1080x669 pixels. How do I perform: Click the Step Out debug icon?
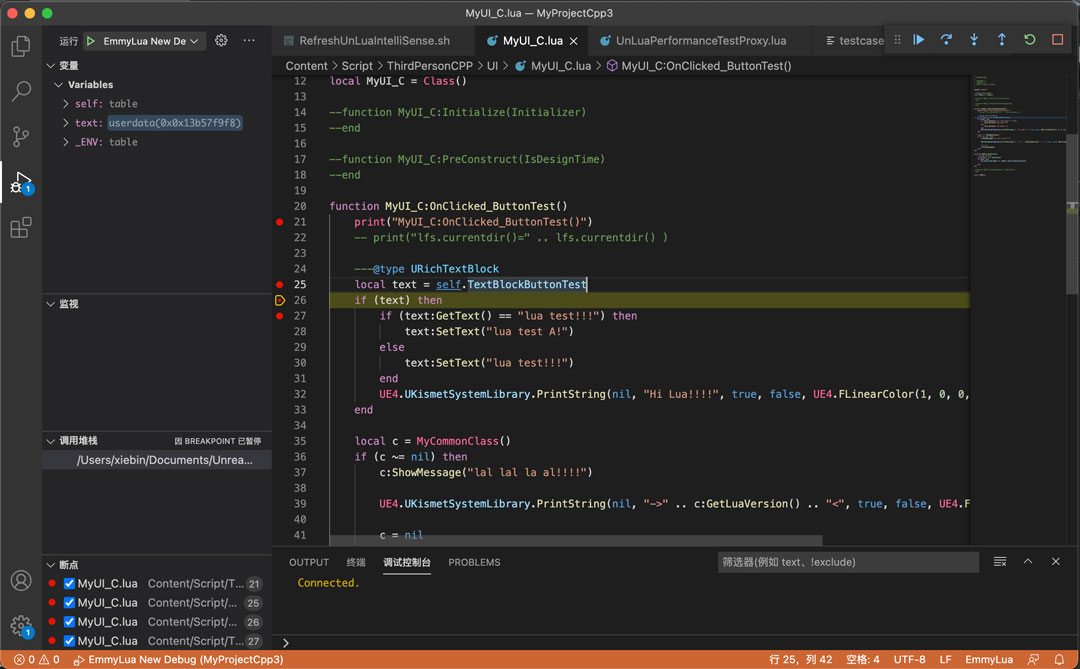coord(1001,39)
